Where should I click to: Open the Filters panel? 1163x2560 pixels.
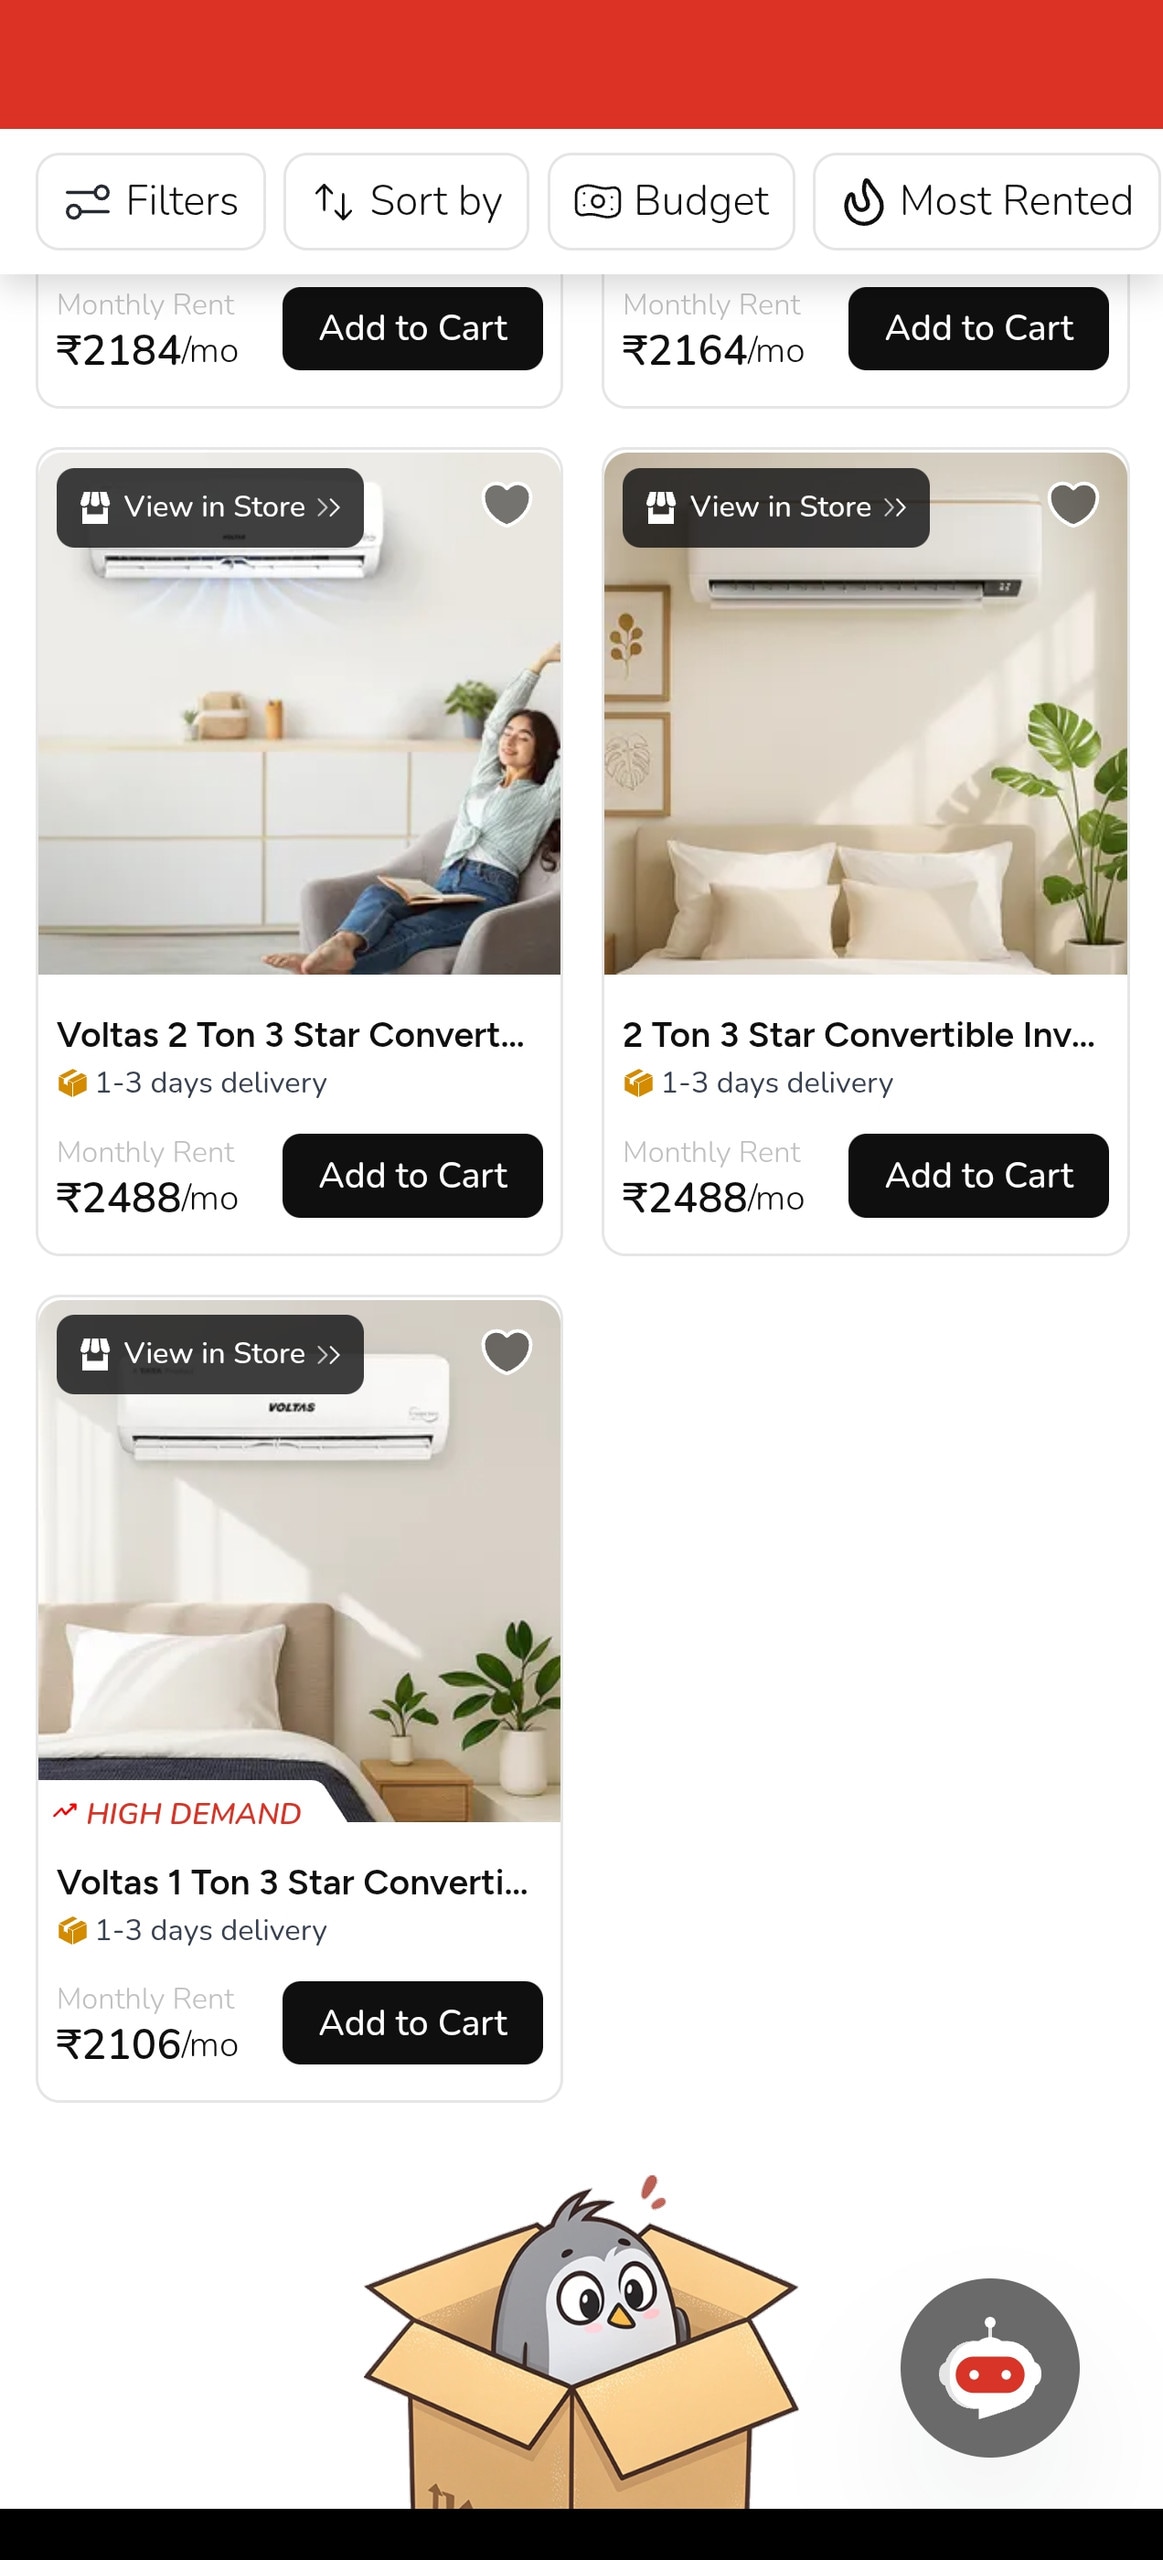click(151, 201)
